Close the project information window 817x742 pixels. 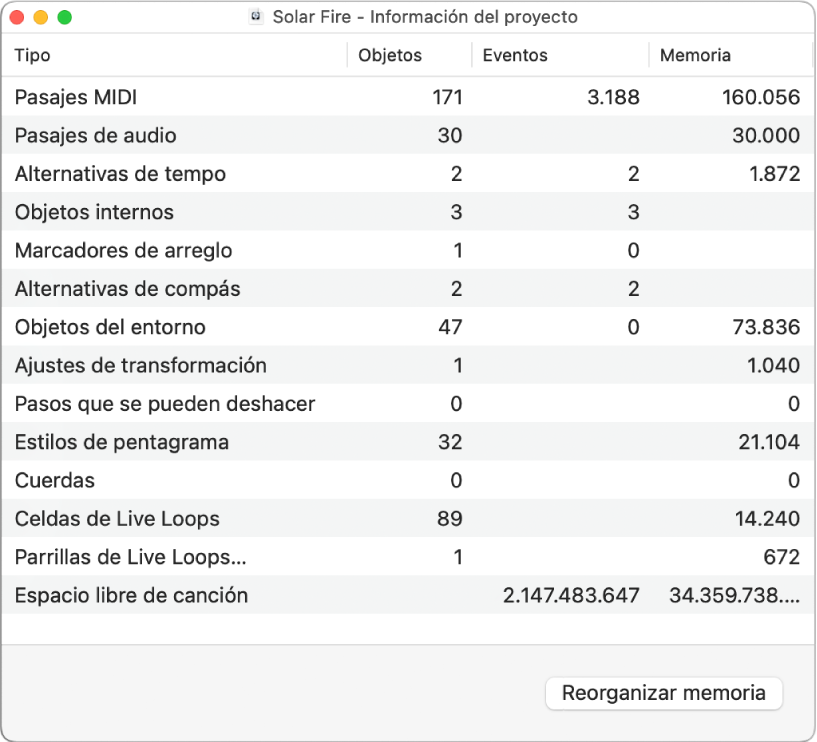[x=17, y=17]
